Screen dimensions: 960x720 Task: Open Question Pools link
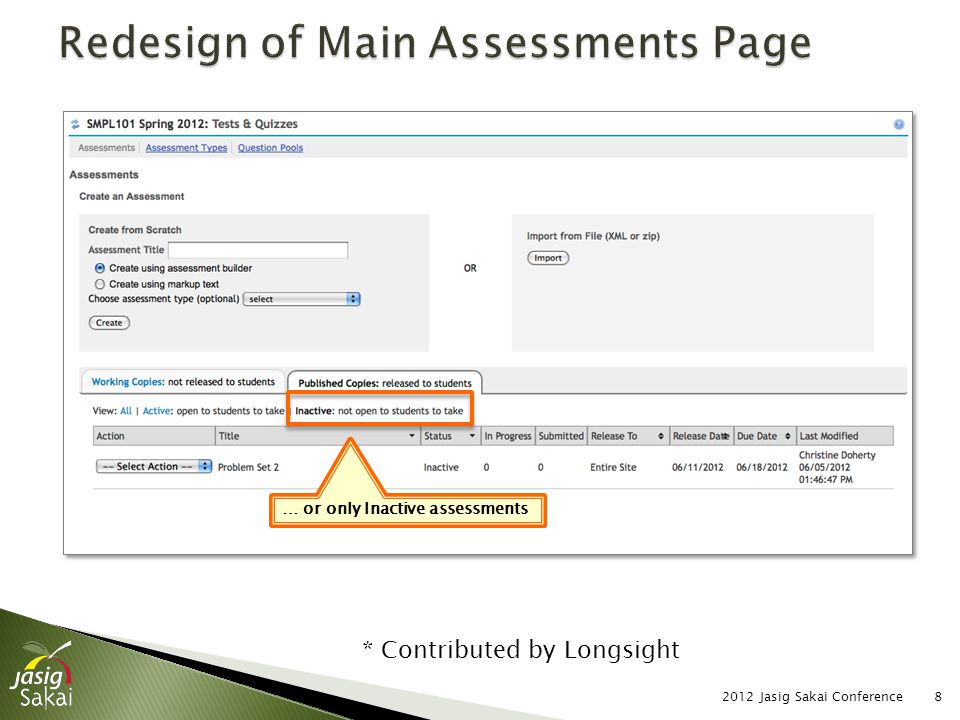pyautogui.click(x=270, y=148)
